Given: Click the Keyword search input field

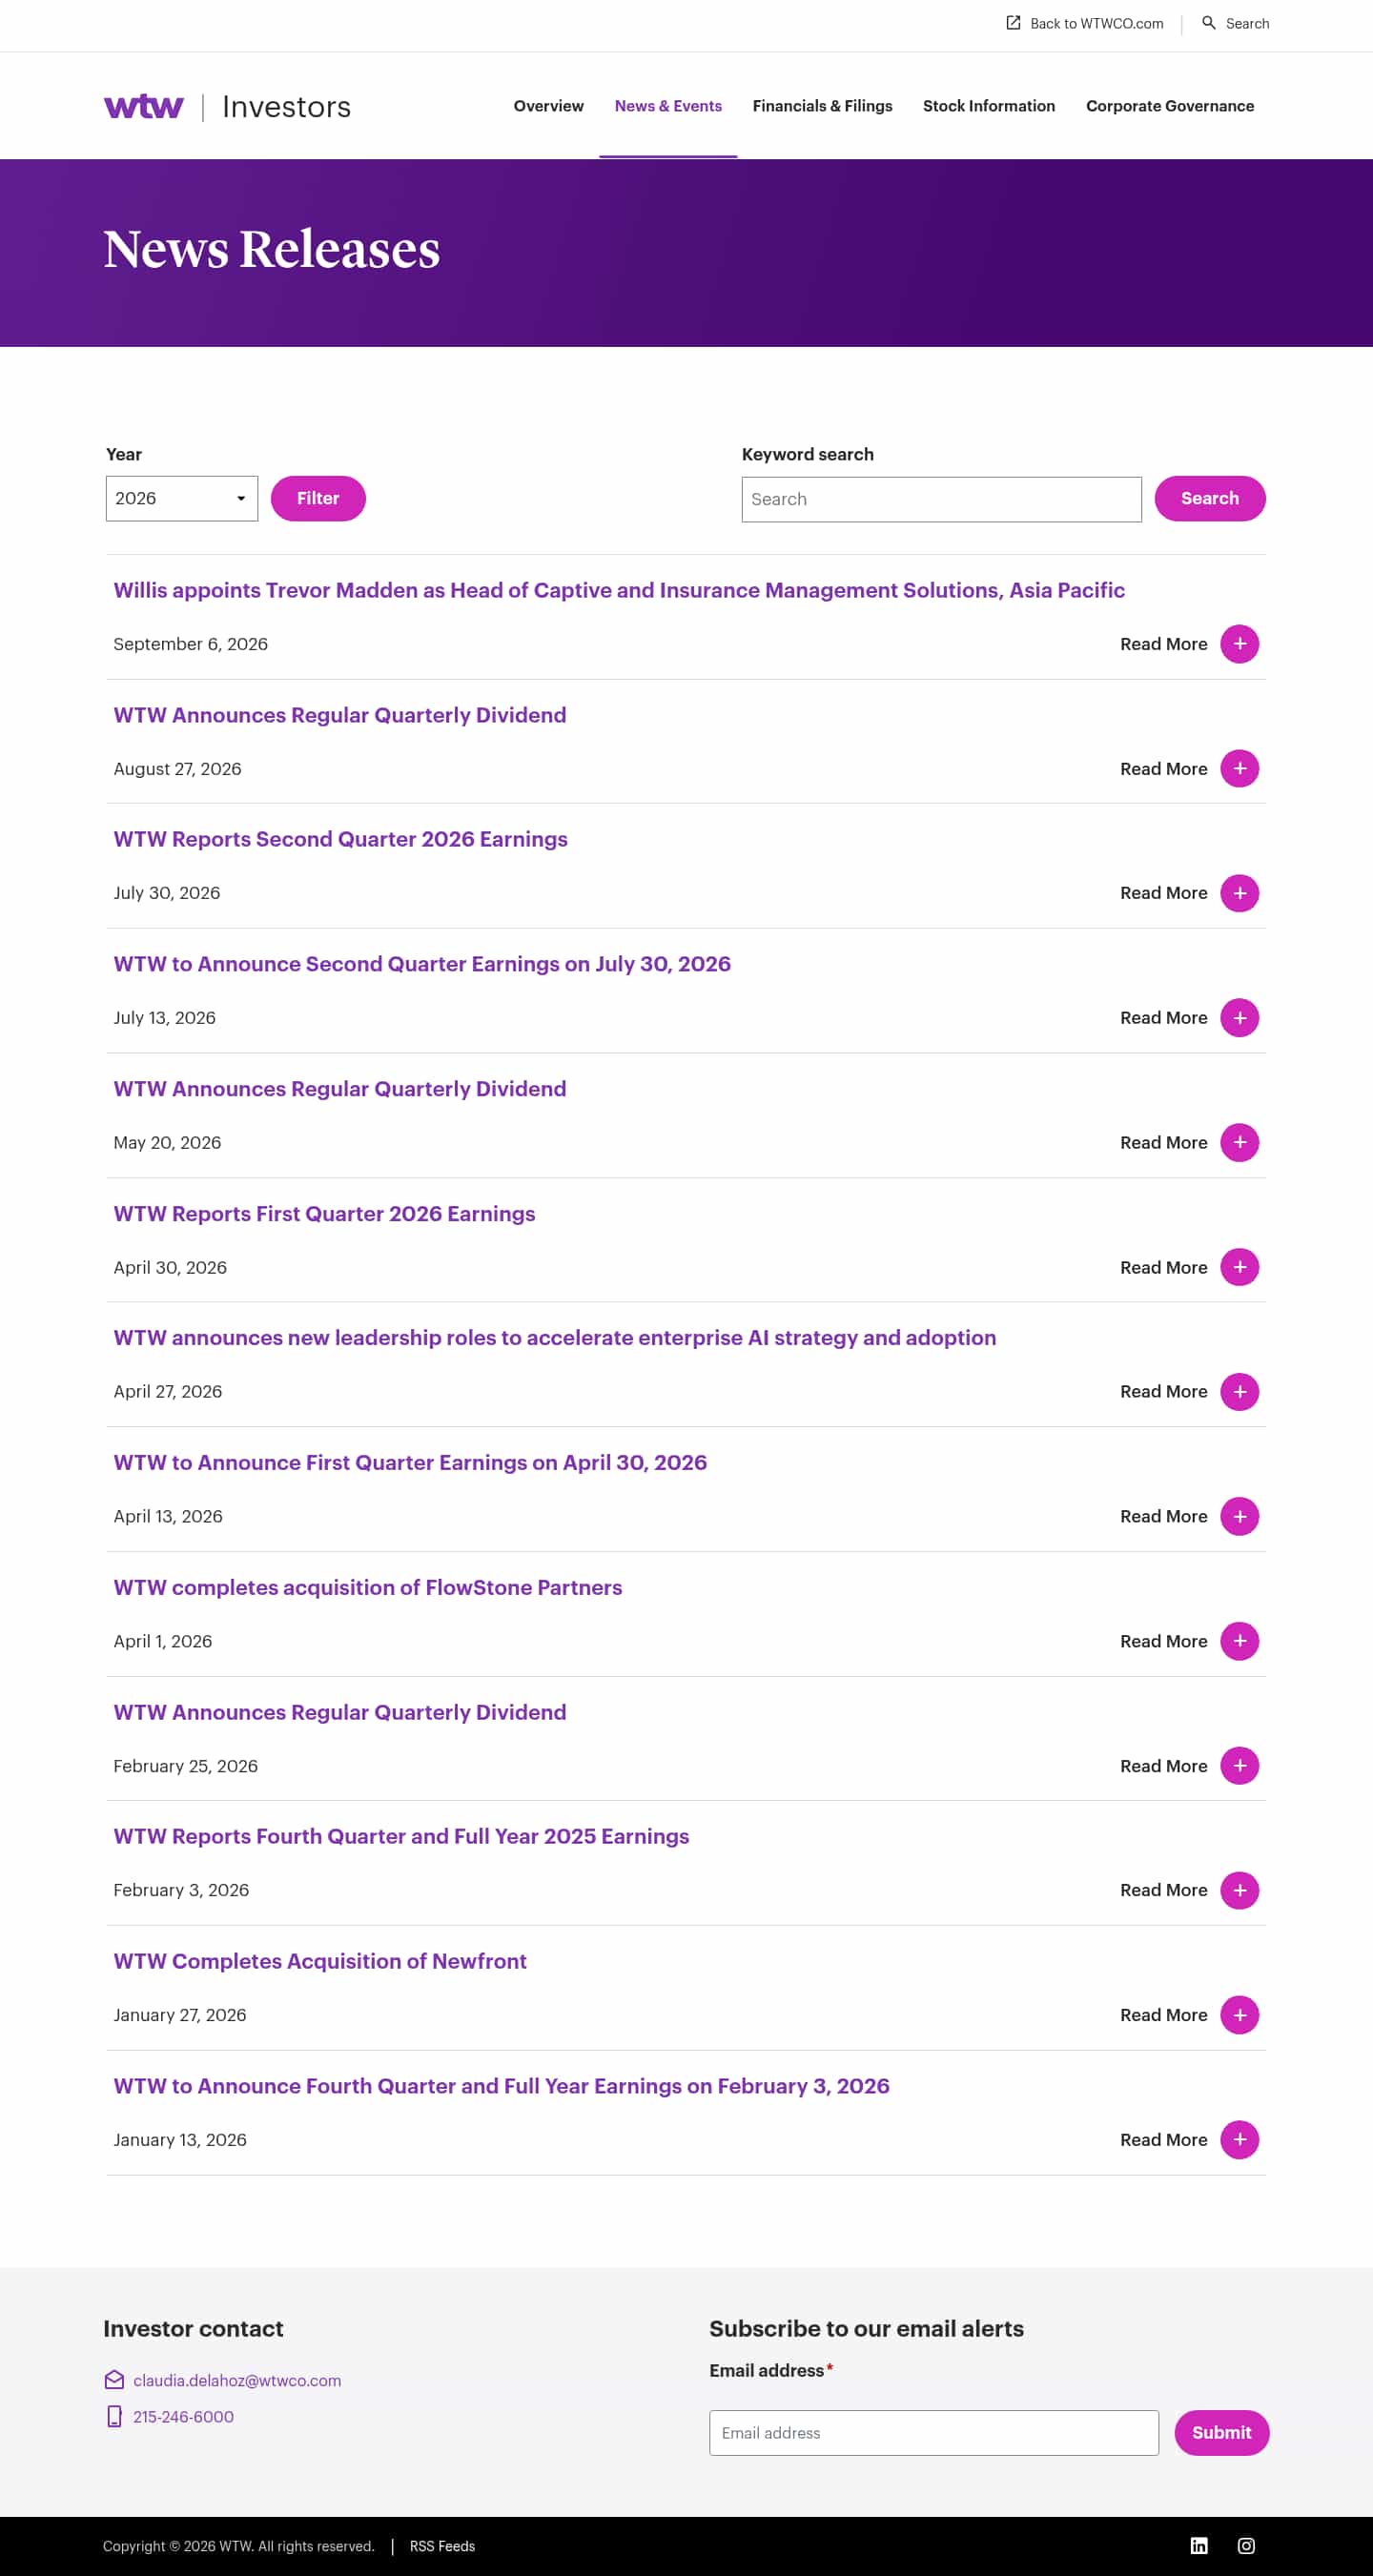Looking at the screenshot, I should (x=941, y=499).
